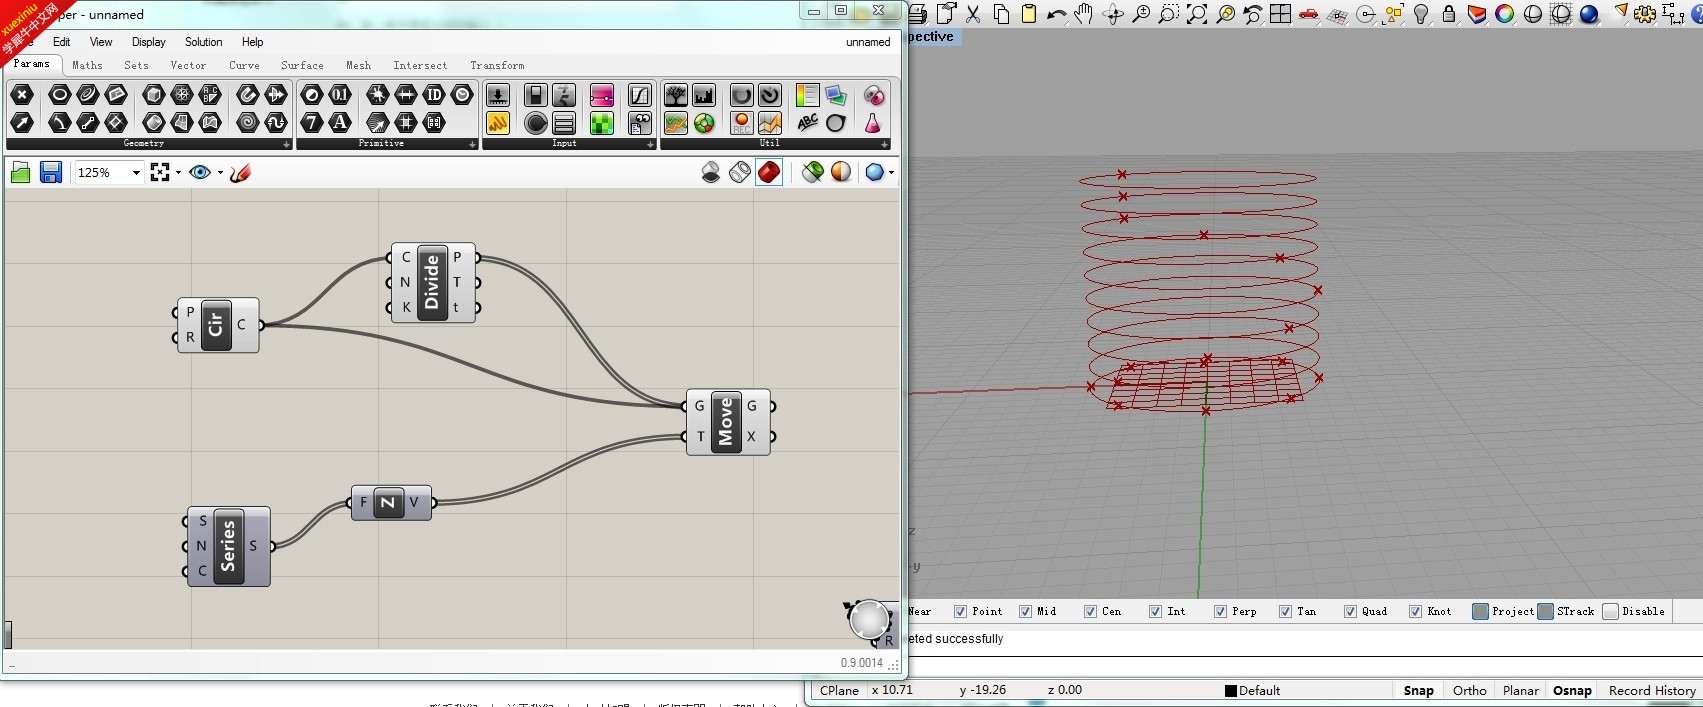Select the Panel component icon in Input
Viewport: 1703px width, 707px height.
coord(498,123)
